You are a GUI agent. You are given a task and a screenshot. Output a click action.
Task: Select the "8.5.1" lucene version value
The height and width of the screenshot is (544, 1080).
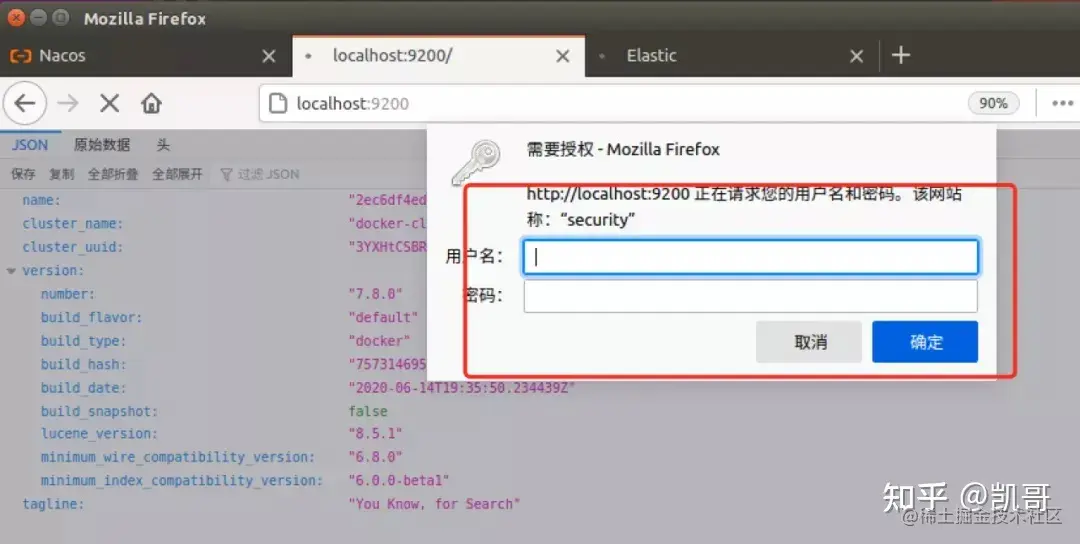375,434
